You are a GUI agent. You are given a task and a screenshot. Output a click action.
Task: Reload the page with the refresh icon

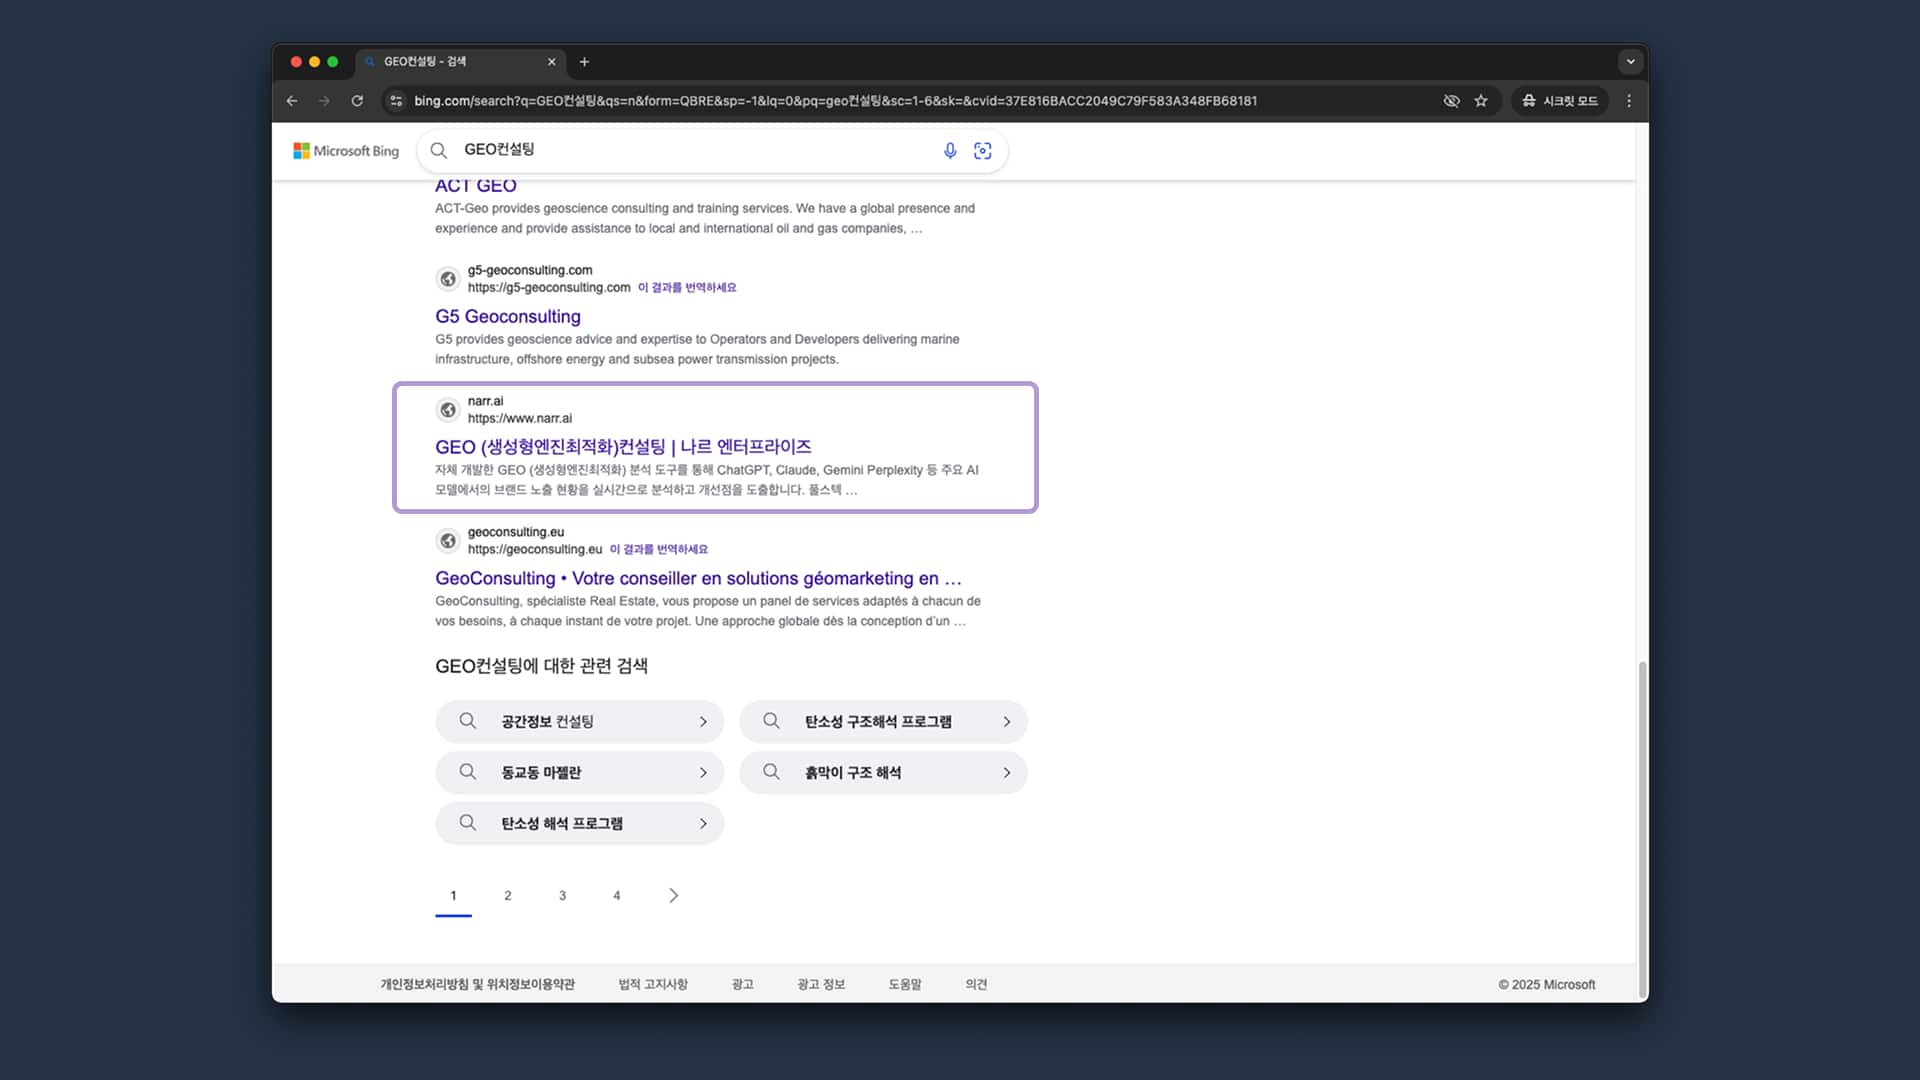pyautogui.click(x=357, y=101)
